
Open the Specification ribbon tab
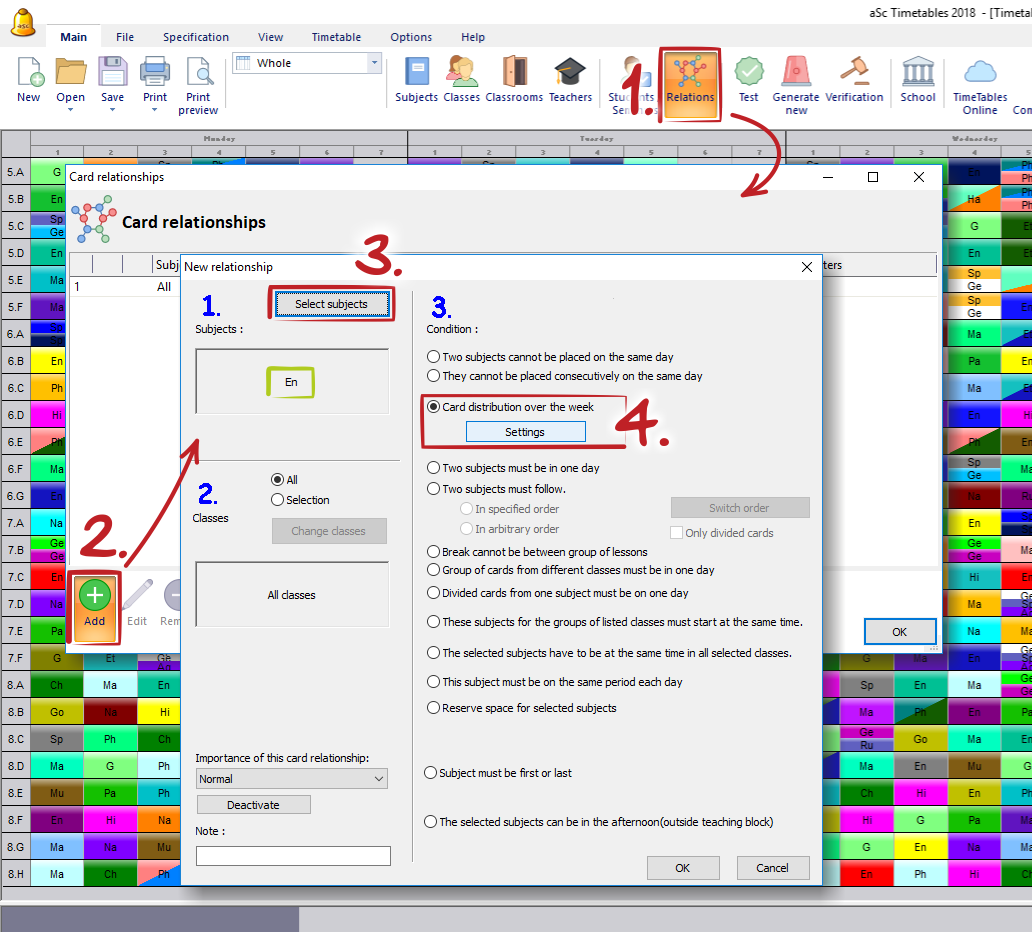[x=196, y=37]
